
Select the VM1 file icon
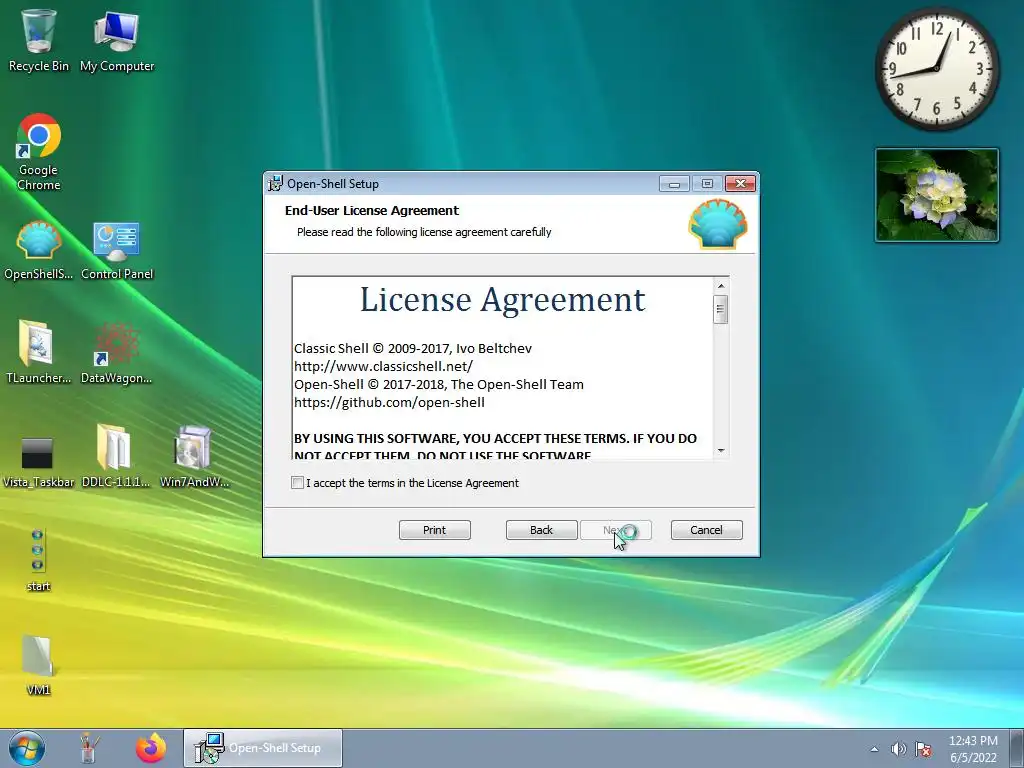tap(38, 664)
